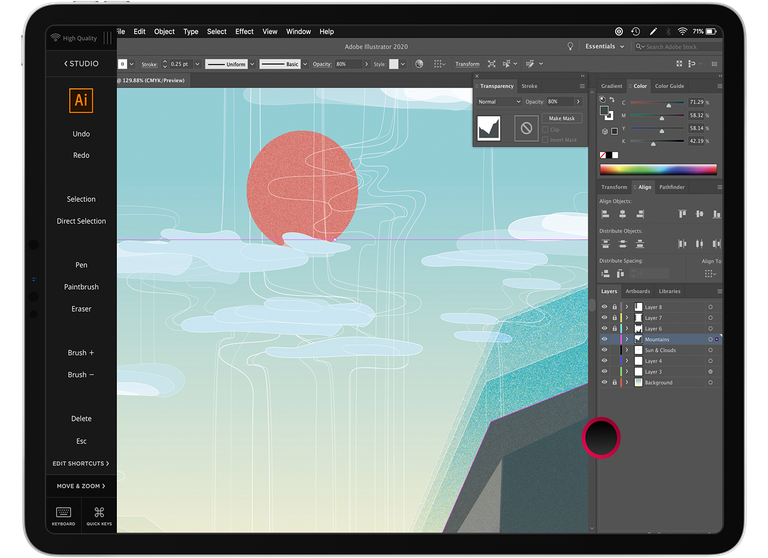Screen dimensions: 768x558
Task: Hide Layer 4 with its eye icon
Action: (x=604, y=361)
